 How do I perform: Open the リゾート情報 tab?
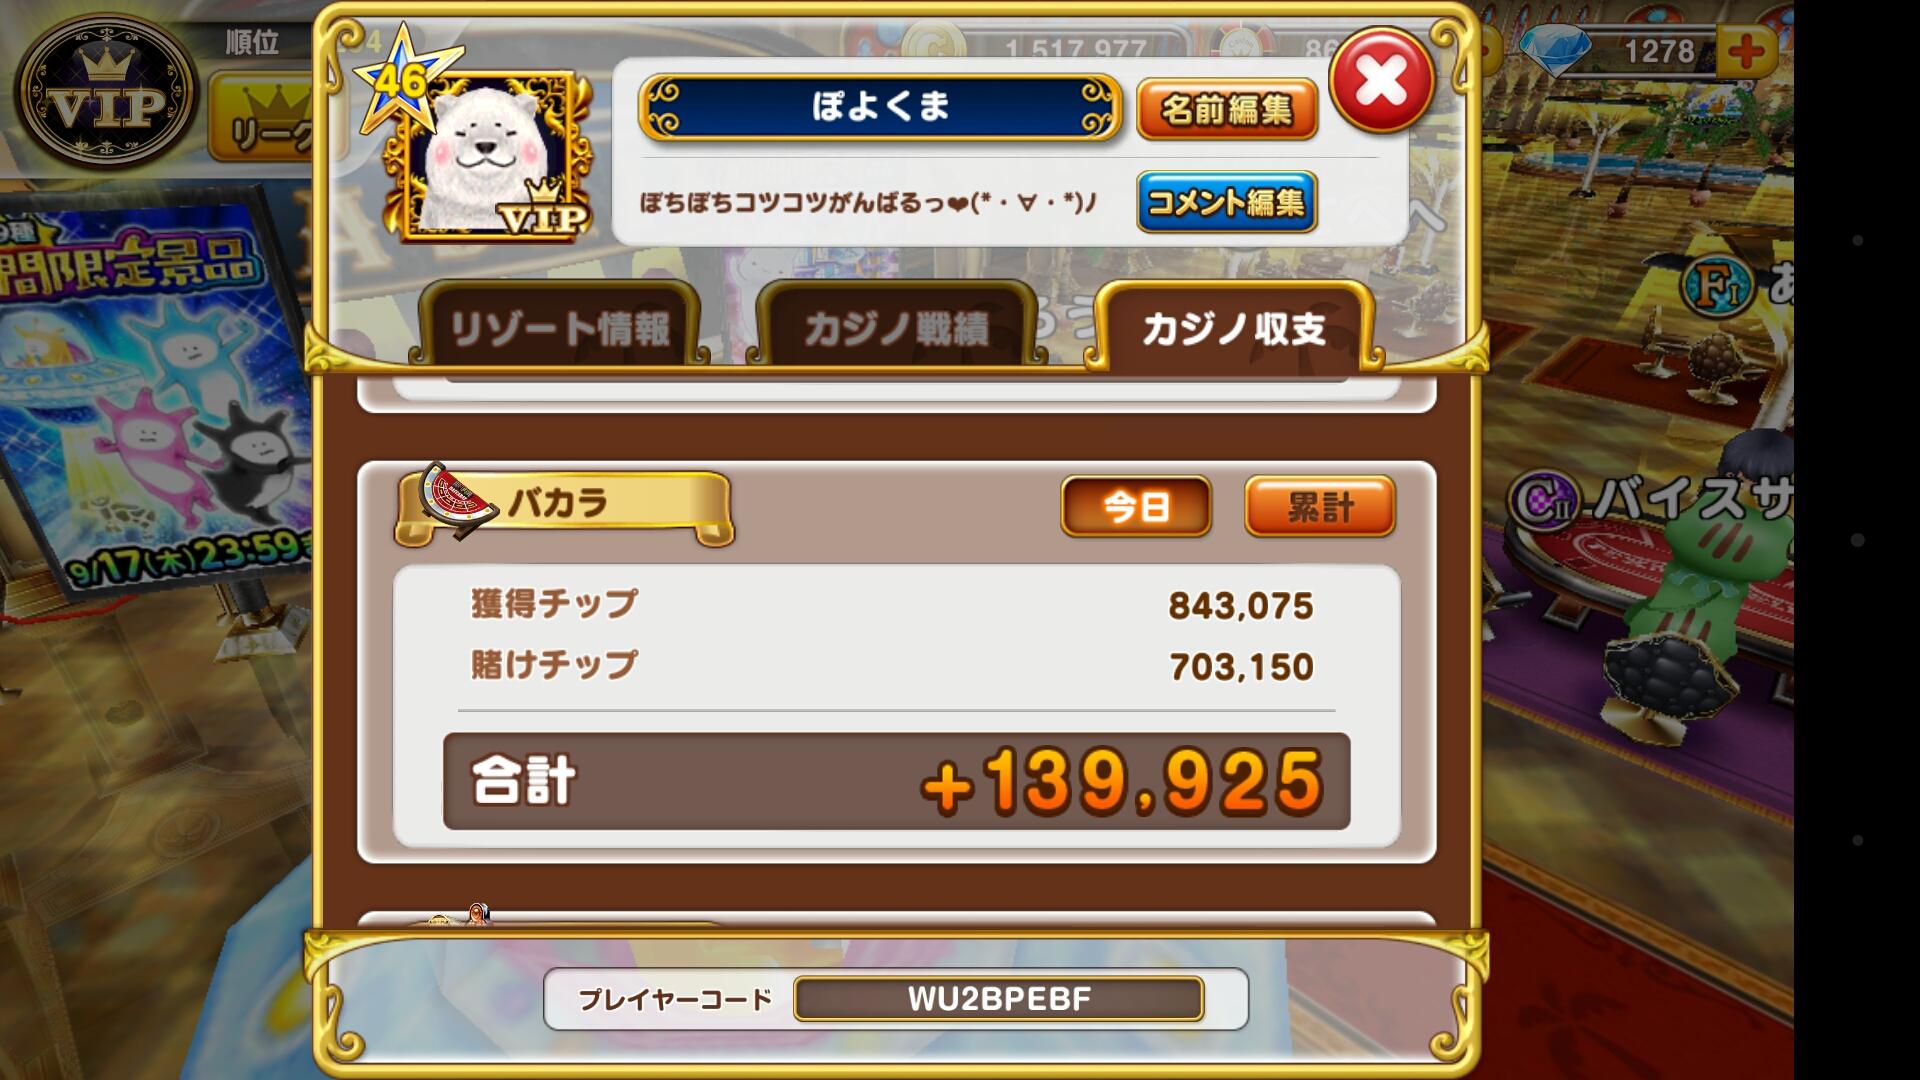pyautogui.click(x=559, y=328)
